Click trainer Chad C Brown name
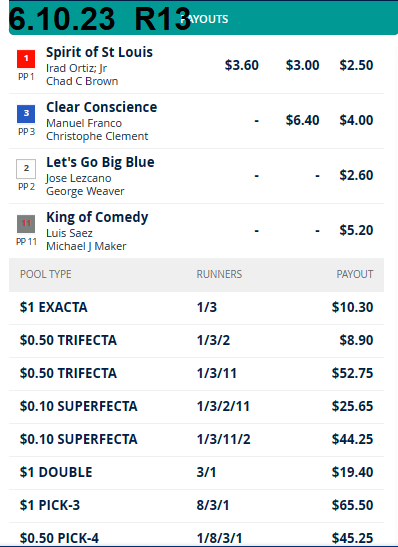This screenshot has width=398, height=547. pyautogui.click(x=82, y=81)
